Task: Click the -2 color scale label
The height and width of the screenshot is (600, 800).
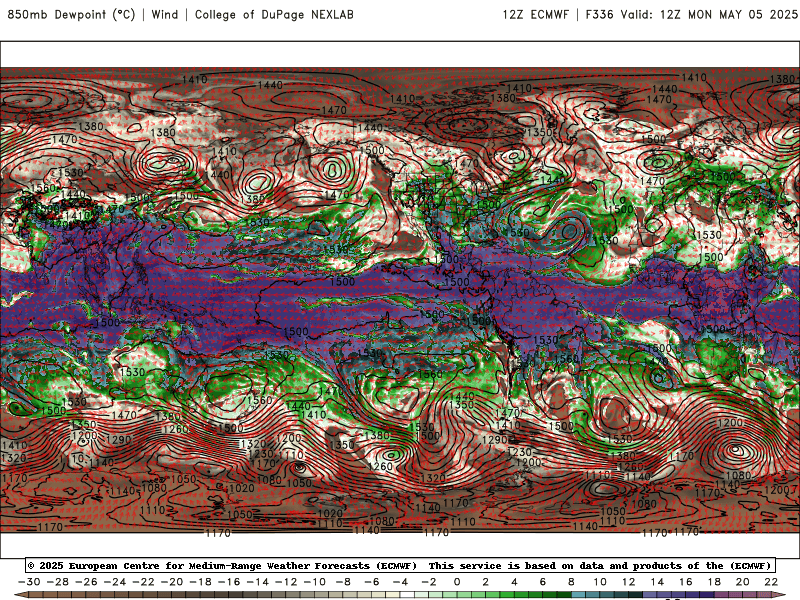Action: tap(429, 582)
